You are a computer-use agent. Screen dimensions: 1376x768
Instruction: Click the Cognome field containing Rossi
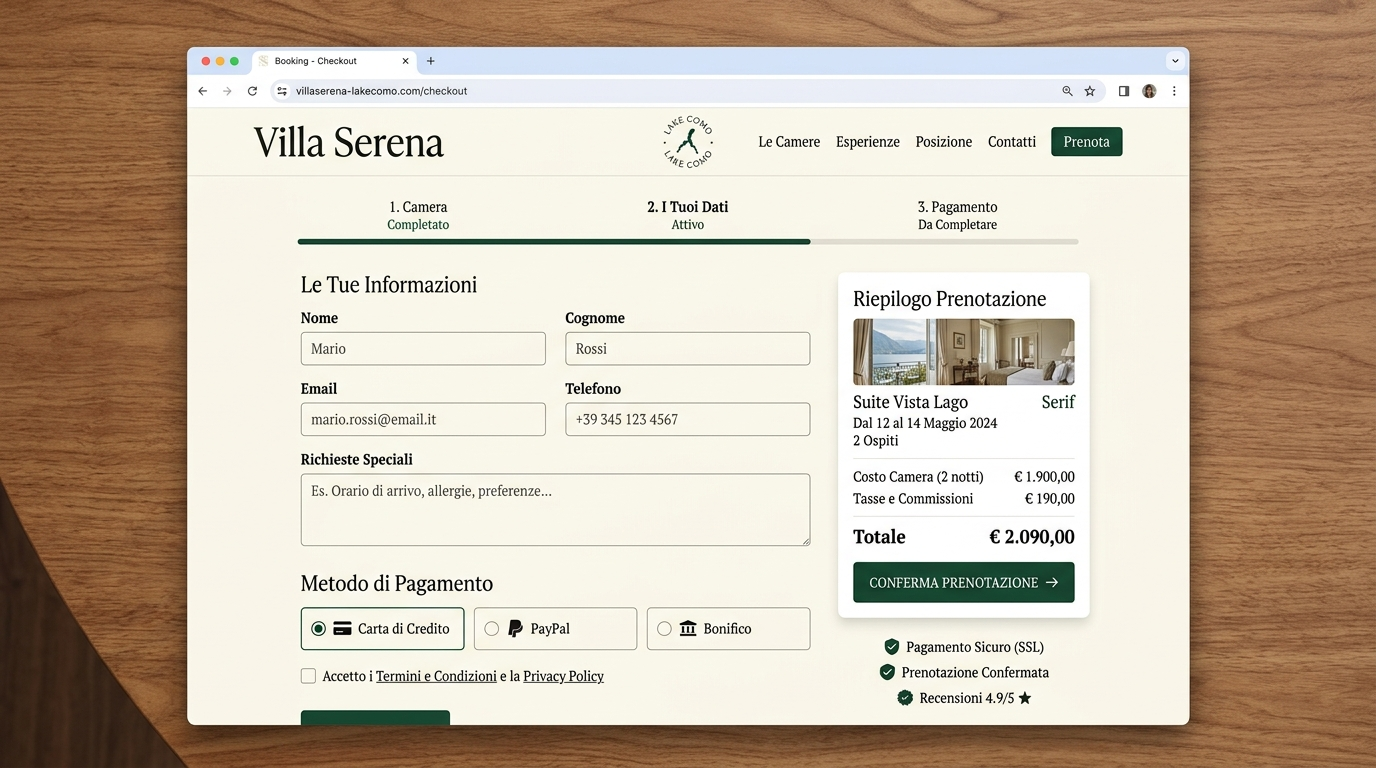coord(688,349)
